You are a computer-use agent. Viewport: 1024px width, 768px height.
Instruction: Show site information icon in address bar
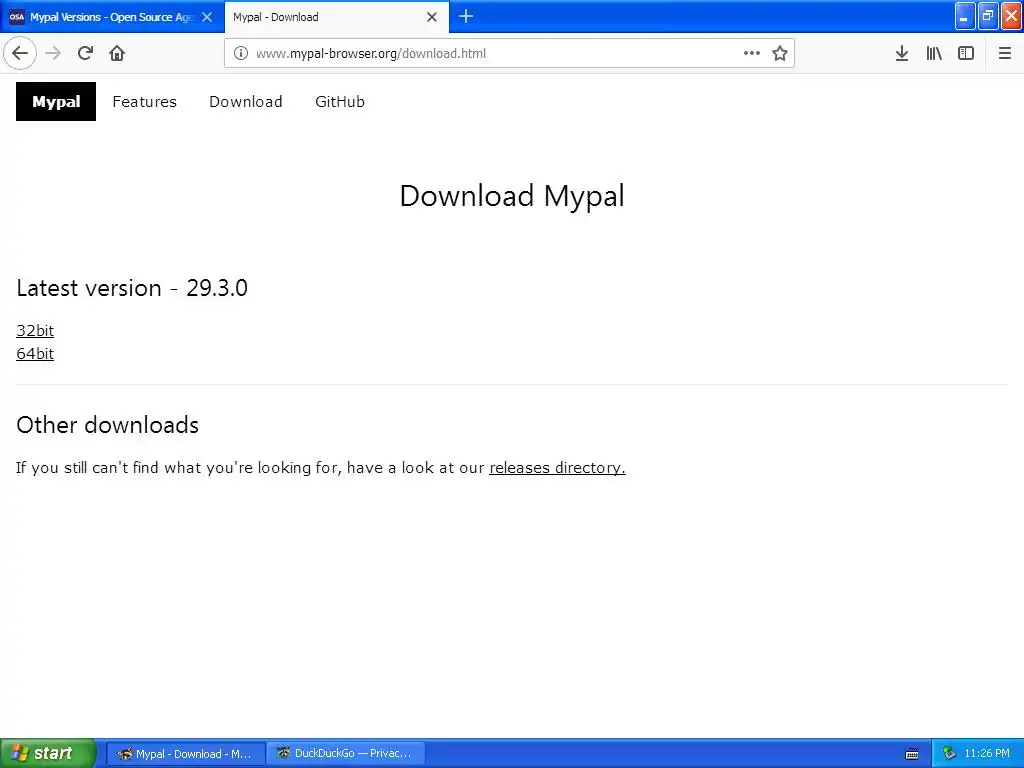[x=241, y=54]
